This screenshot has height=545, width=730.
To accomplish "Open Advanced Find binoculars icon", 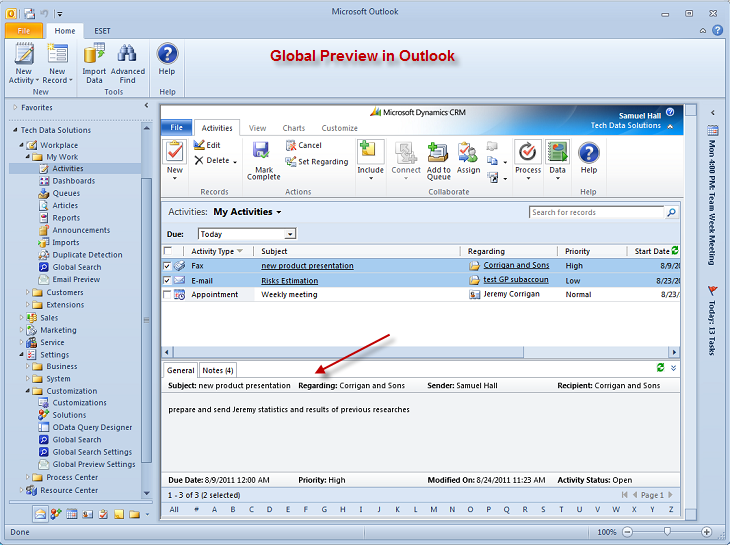I will (127, 53).
